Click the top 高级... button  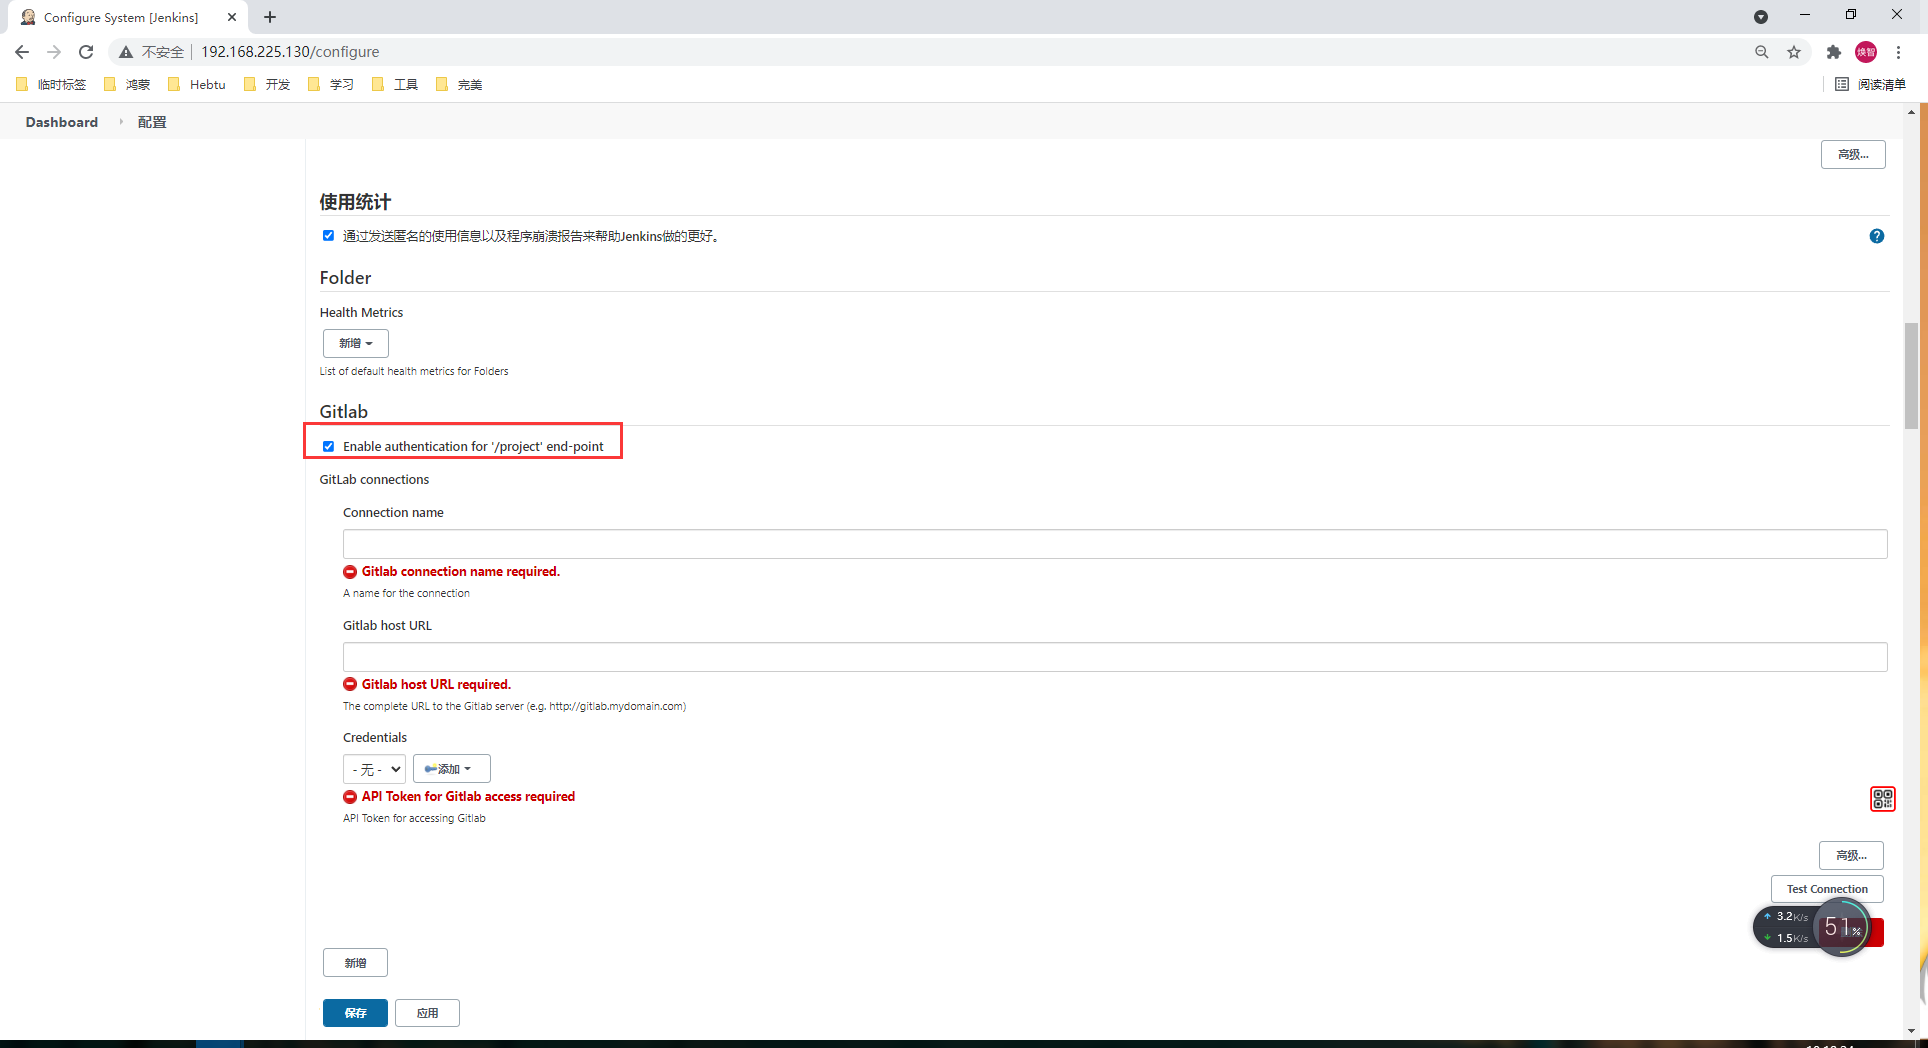(x=1853, y=154)
